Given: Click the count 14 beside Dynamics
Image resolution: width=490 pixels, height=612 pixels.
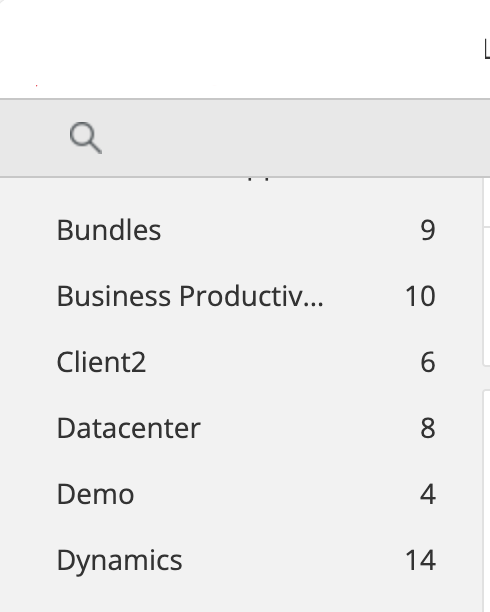Looking at the screenshot, I should coord(421,560).
